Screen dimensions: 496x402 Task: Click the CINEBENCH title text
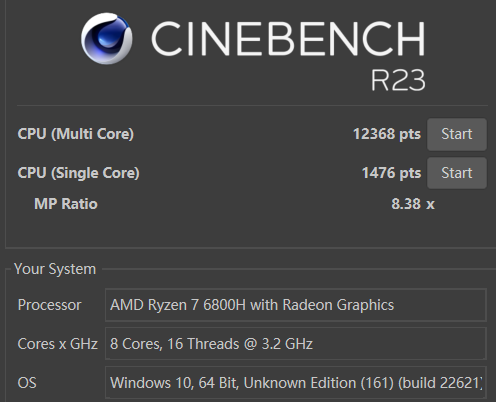[x=288, y=38]
